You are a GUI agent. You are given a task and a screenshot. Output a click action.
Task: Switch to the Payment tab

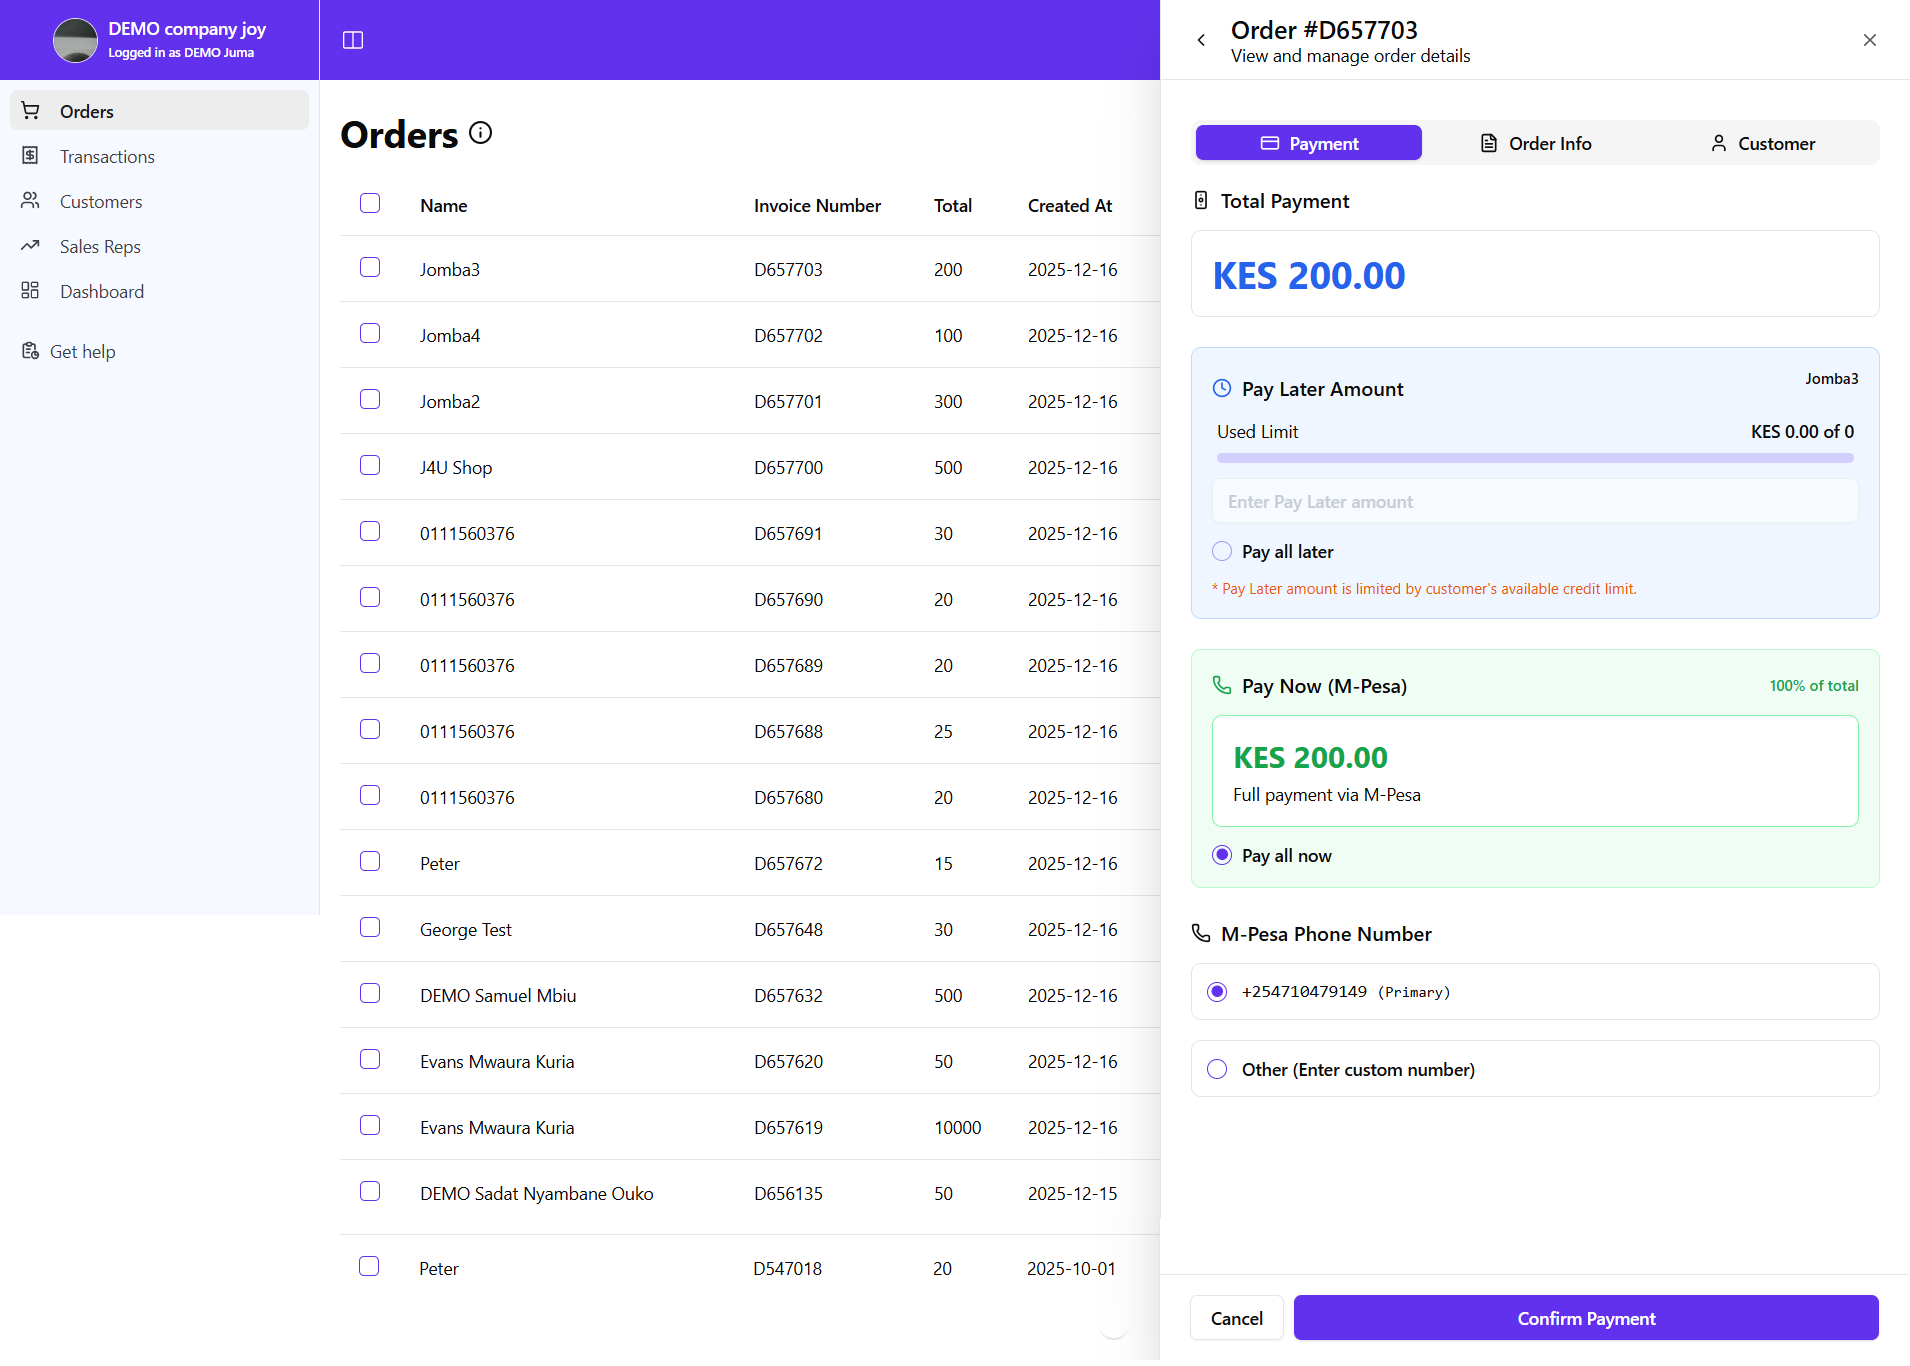point(1308,143)
